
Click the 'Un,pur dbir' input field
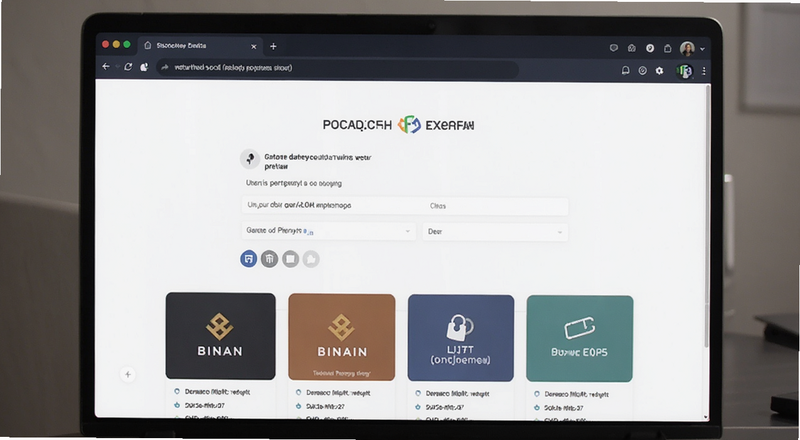pos(333,206)
